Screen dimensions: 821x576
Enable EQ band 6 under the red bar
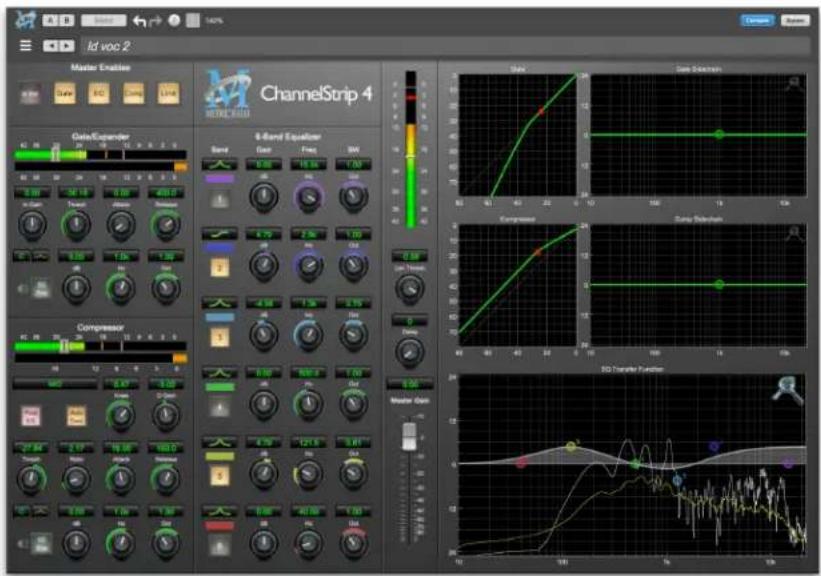point(220,546)
